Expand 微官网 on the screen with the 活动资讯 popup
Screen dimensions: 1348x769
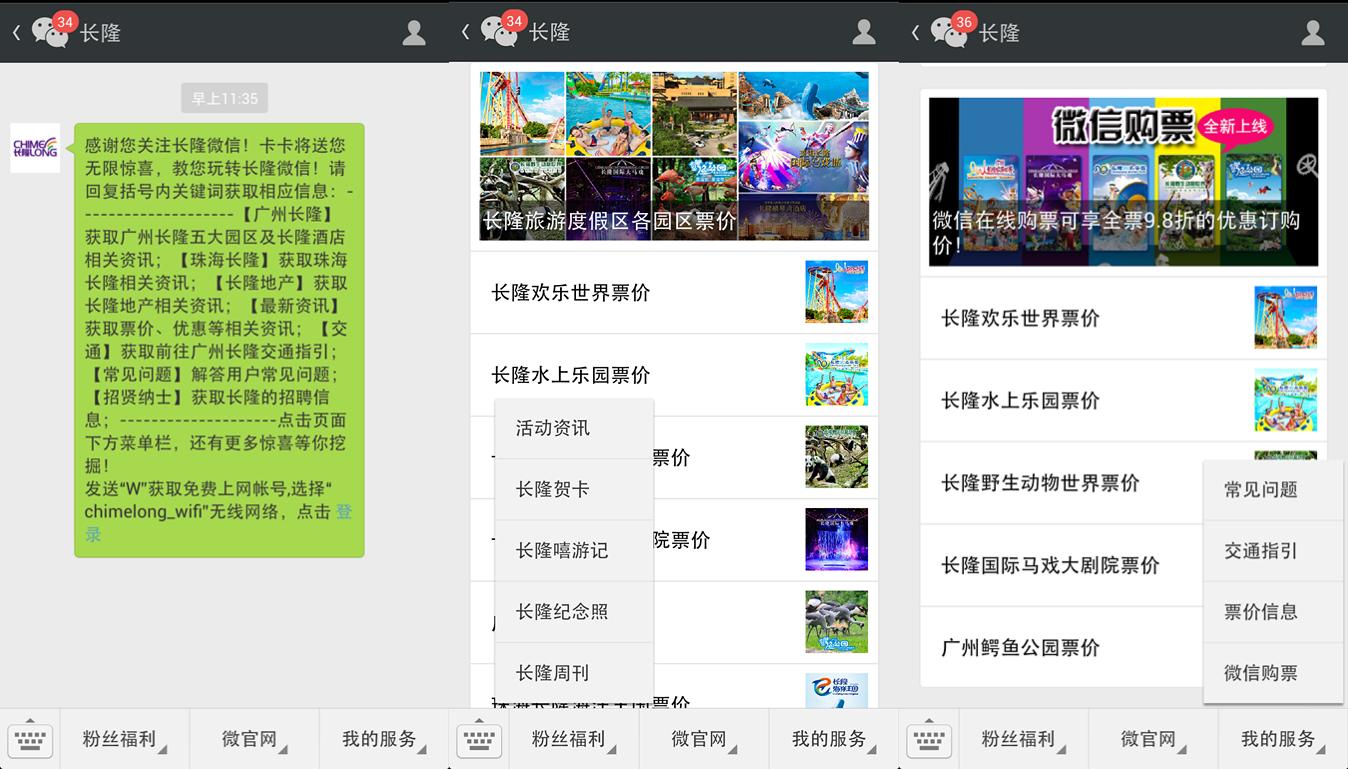[x=703, y=739]
